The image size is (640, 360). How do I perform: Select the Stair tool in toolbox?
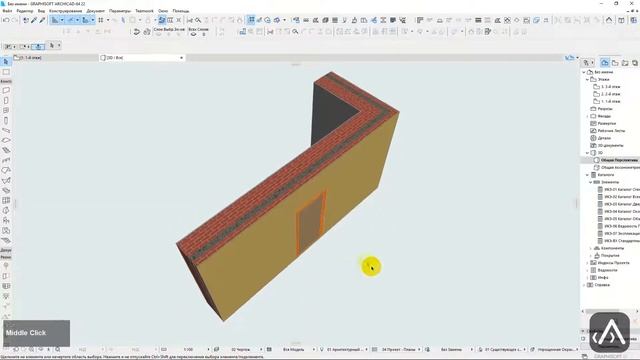(6, 150)
